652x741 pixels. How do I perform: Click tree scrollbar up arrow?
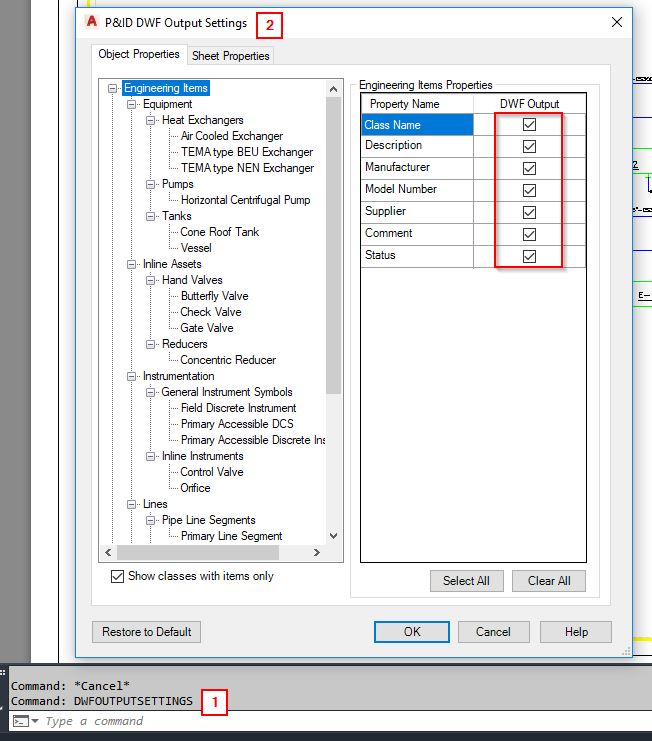click(x=334, y=89)
